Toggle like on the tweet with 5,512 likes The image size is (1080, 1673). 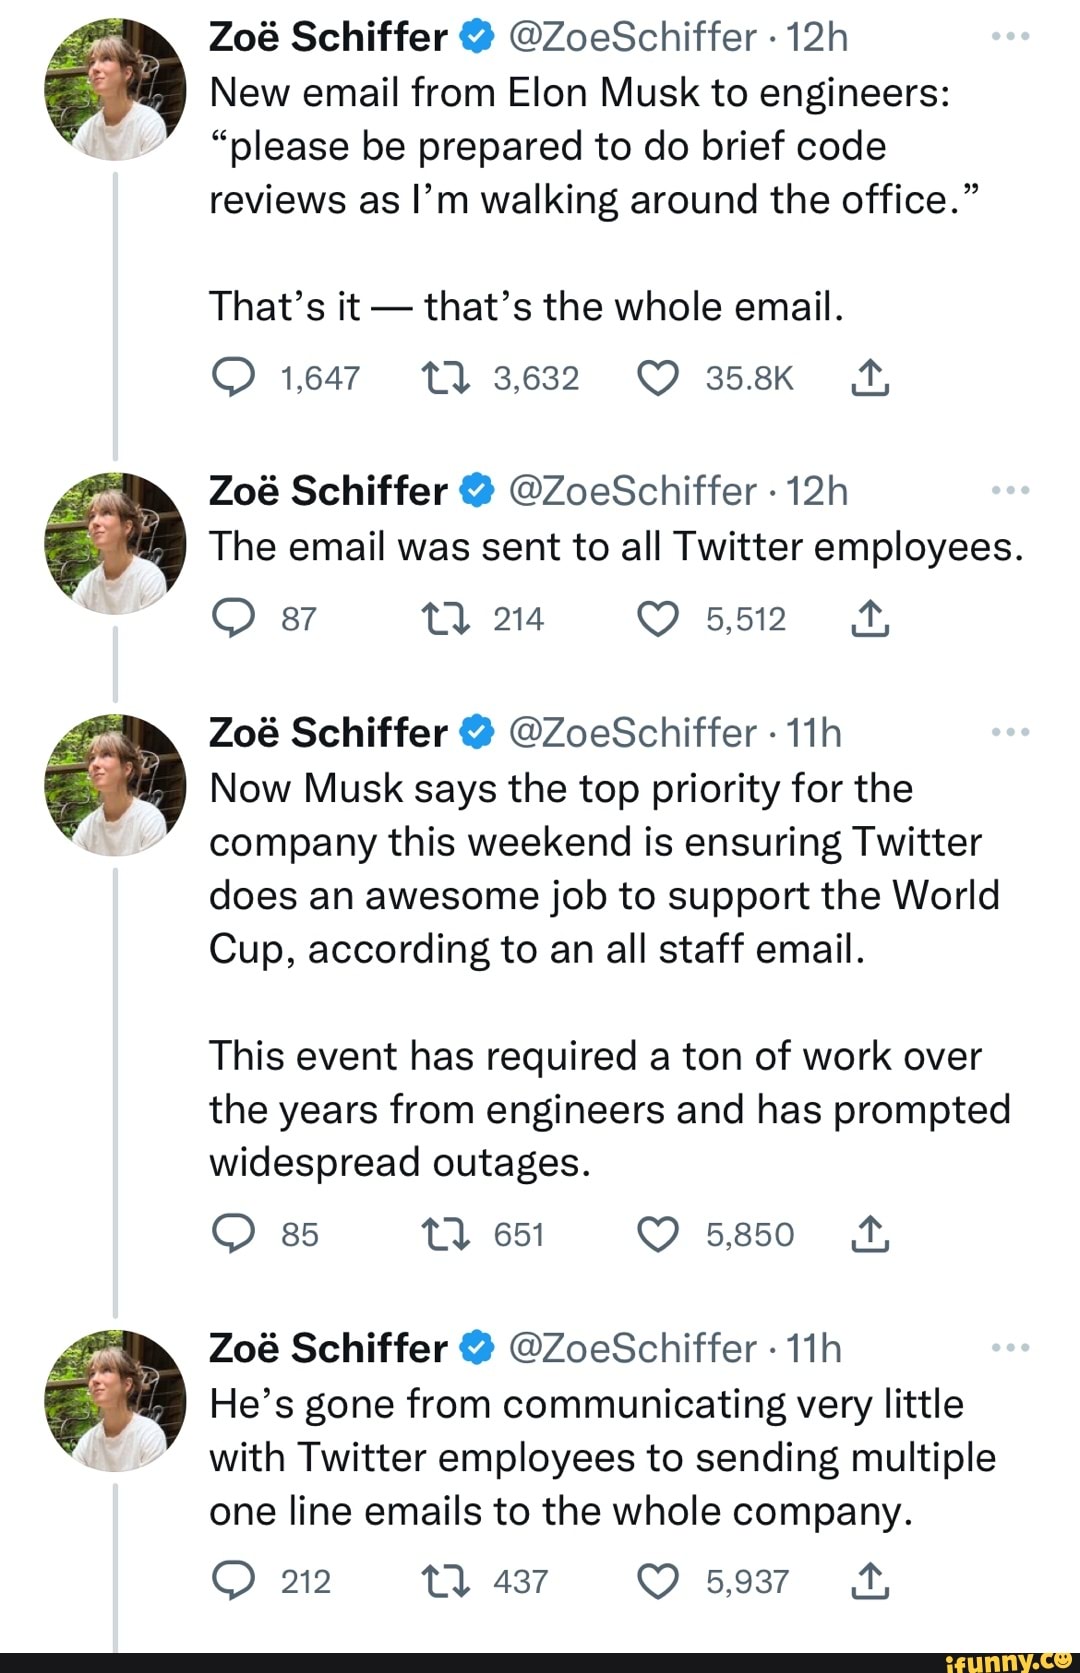661,619
